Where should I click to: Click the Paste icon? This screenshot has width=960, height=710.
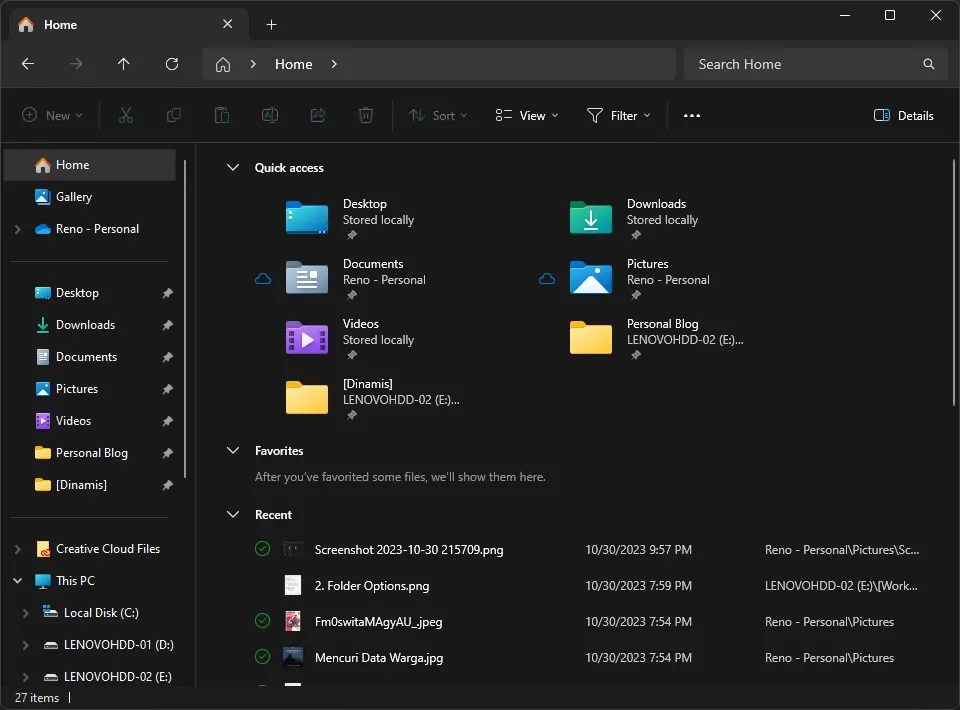click(x=221, y=115)
